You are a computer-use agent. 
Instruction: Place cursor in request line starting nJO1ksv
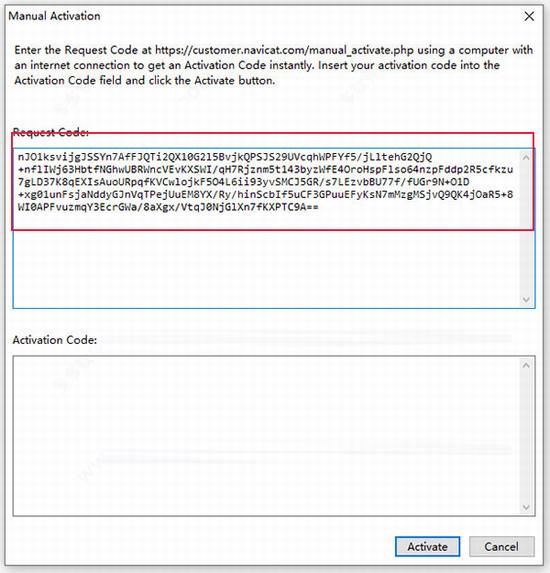(225, 157)
